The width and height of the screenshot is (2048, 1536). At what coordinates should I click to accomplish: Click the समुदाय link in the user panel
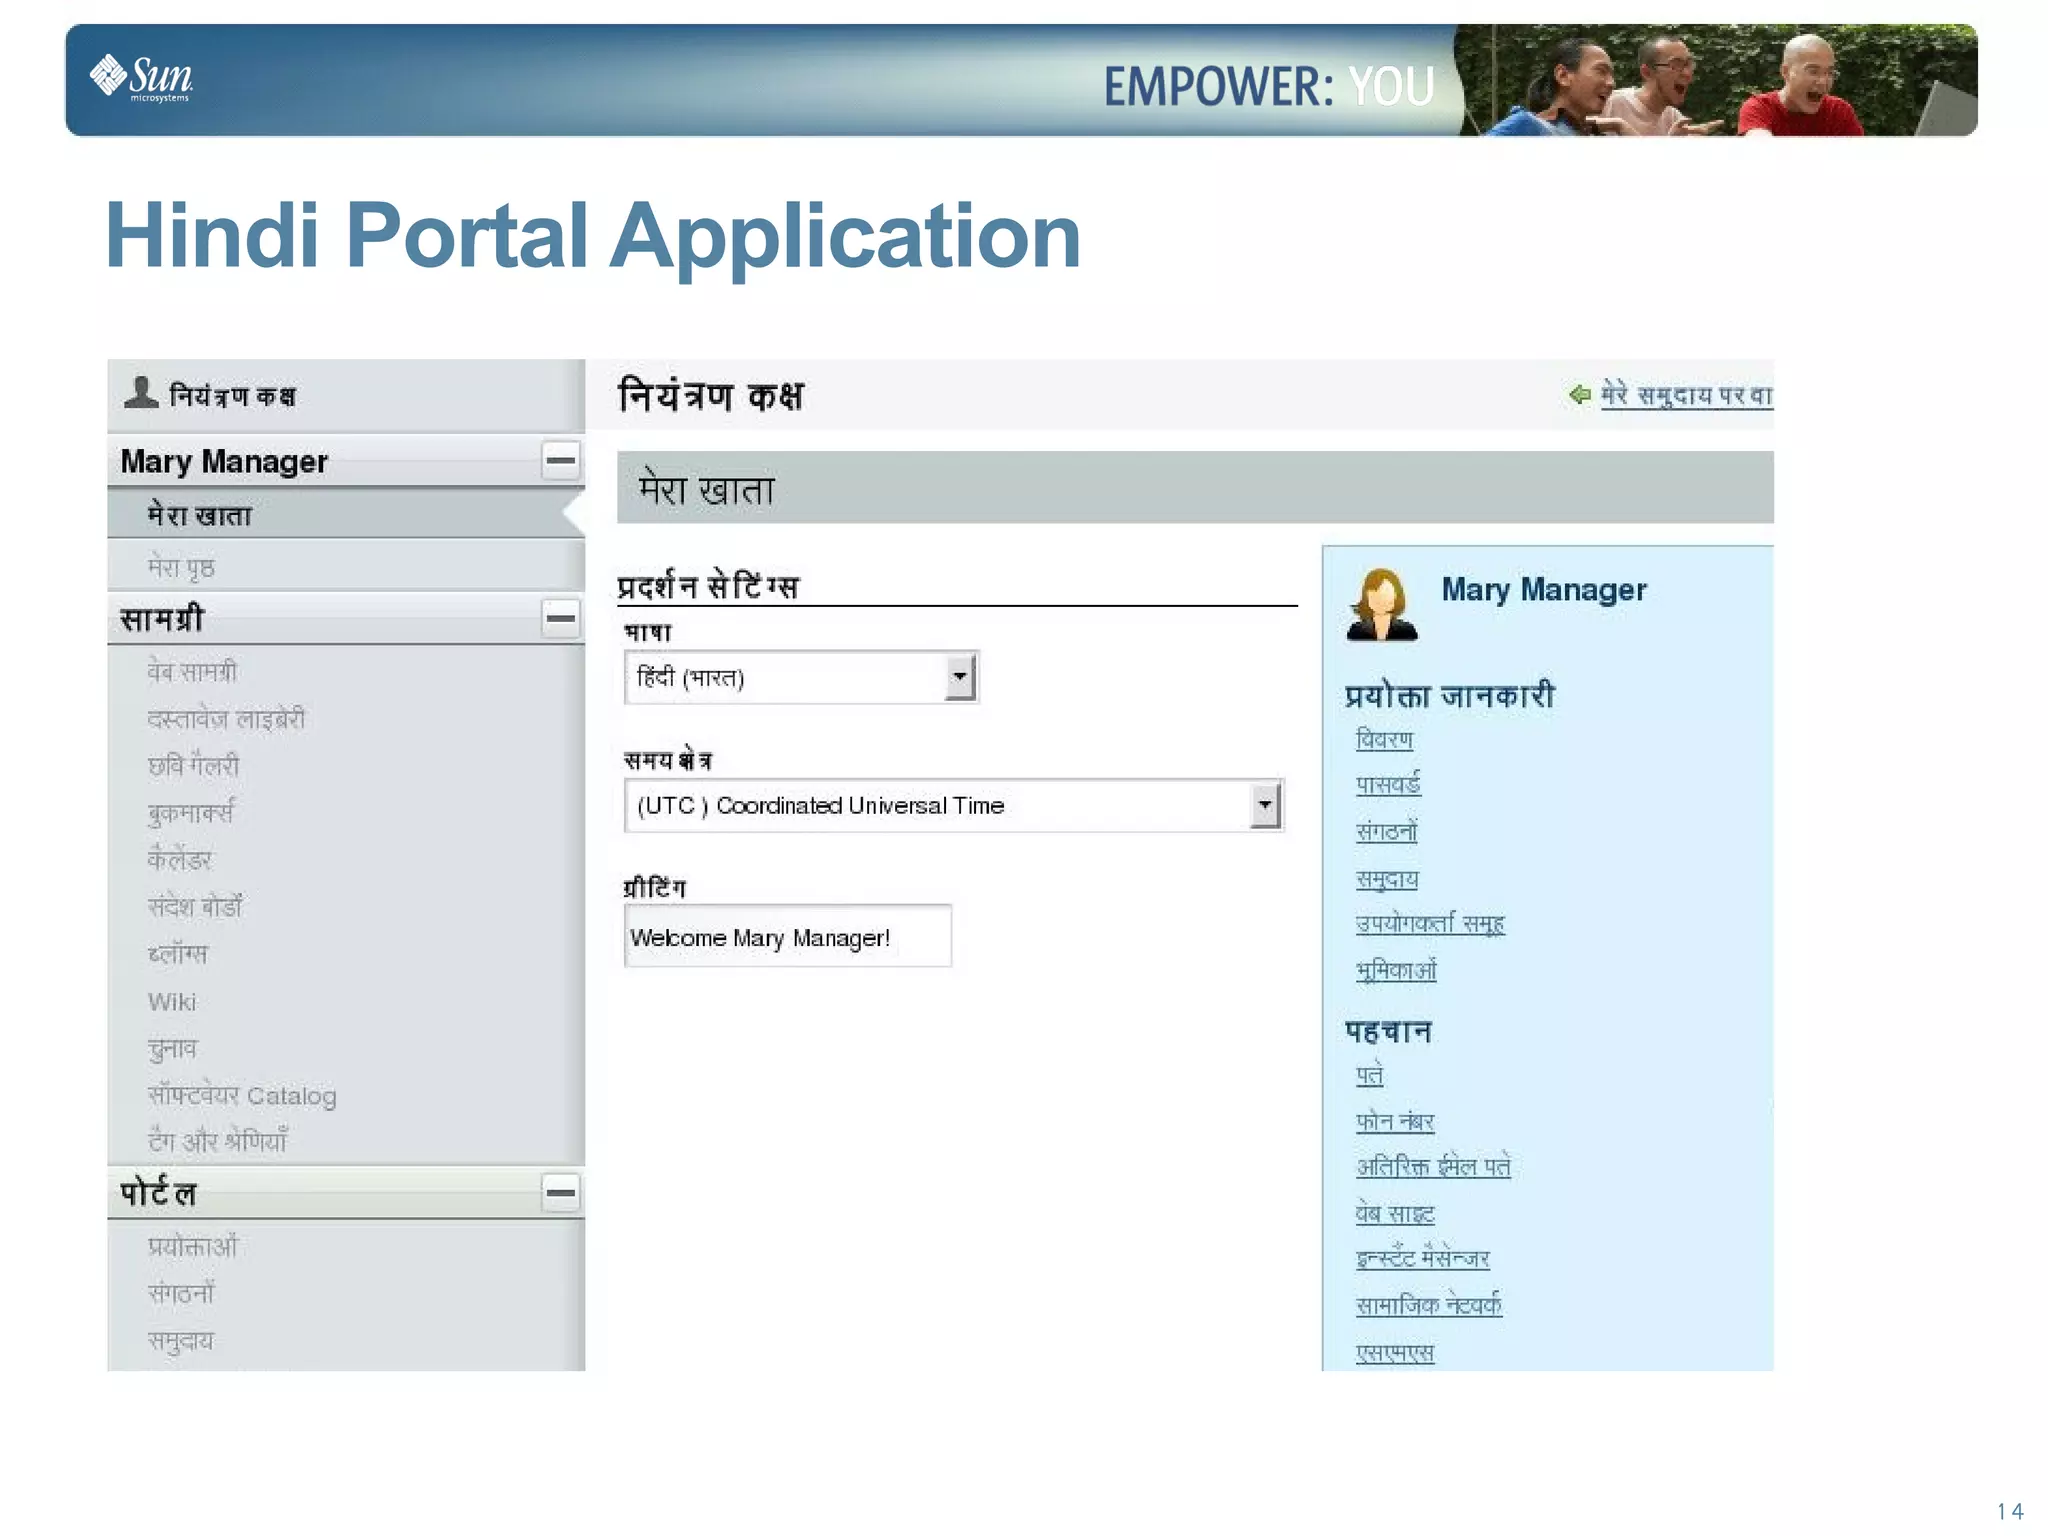[x=1387, y=878]
